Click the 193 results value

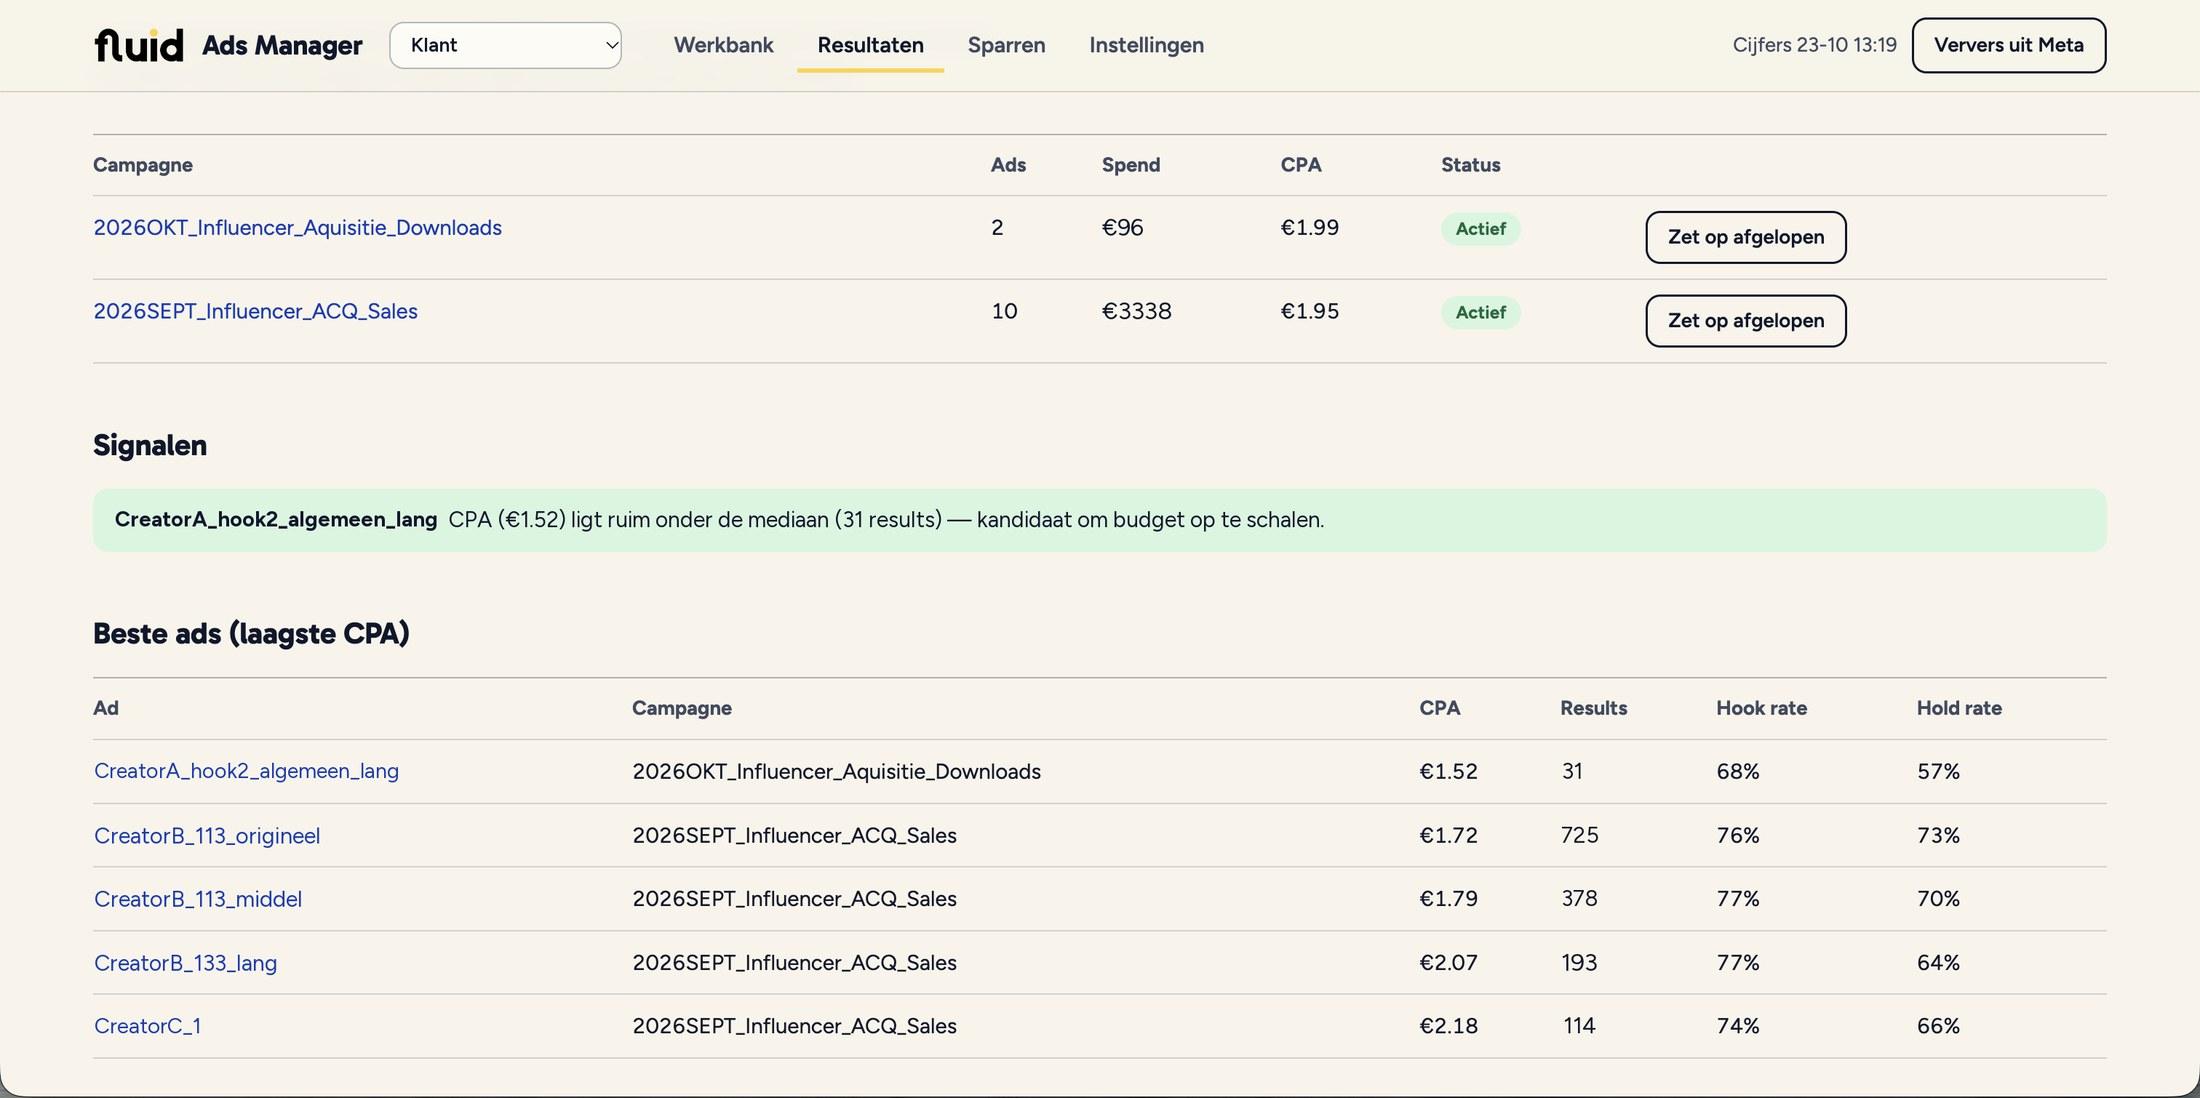pos(1579,963)
